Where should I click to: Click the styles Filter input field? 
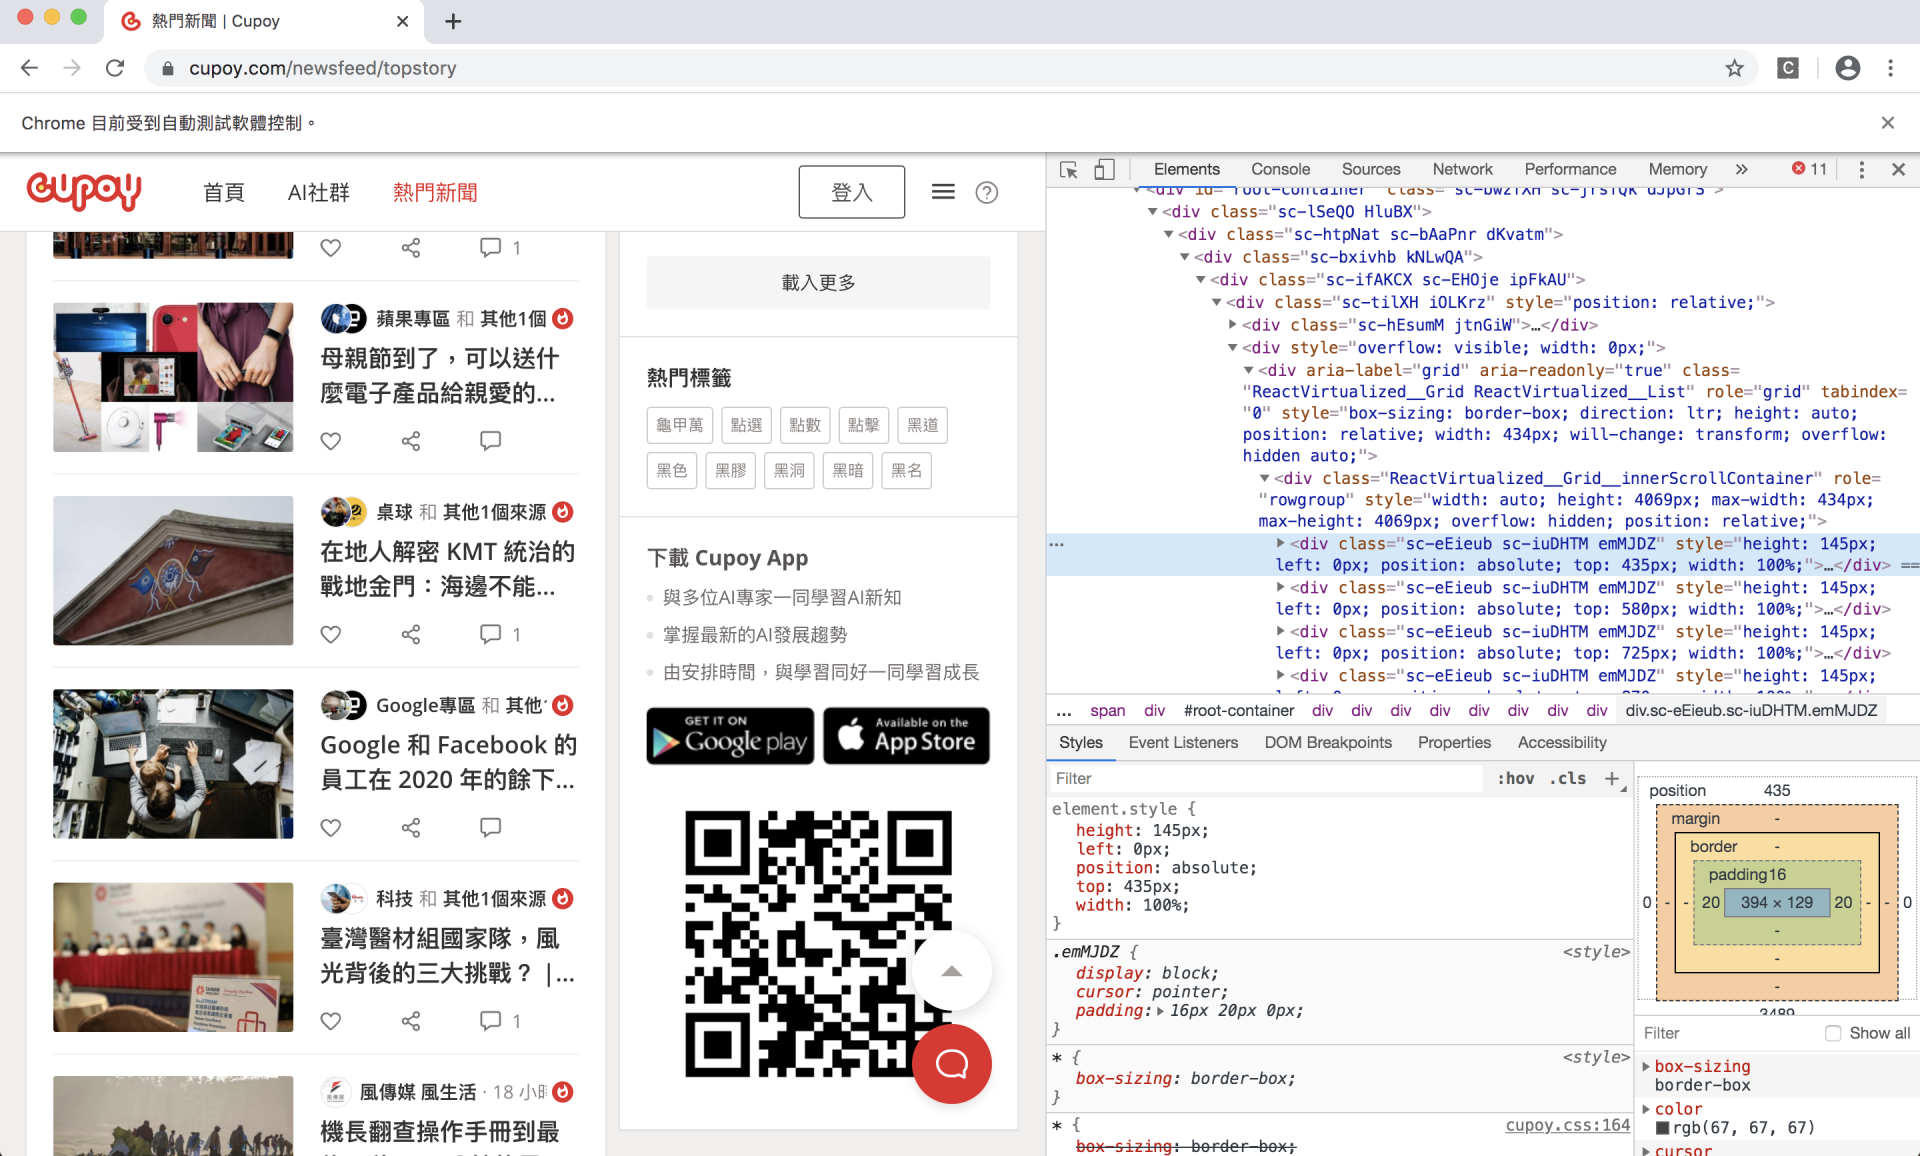tap(1267, 778)
